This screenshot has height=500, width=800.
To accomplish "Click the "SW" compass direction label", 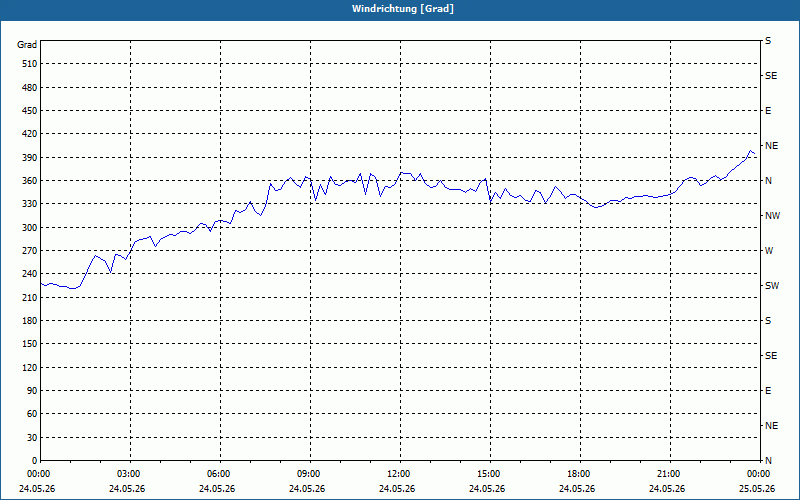I will tap(772, 286).
